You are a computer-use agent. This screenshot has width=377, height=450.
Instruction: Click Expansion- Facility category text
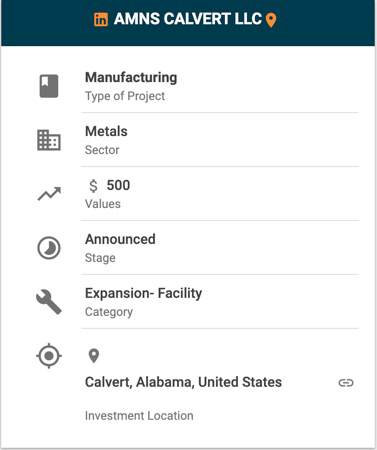[144, 294]
